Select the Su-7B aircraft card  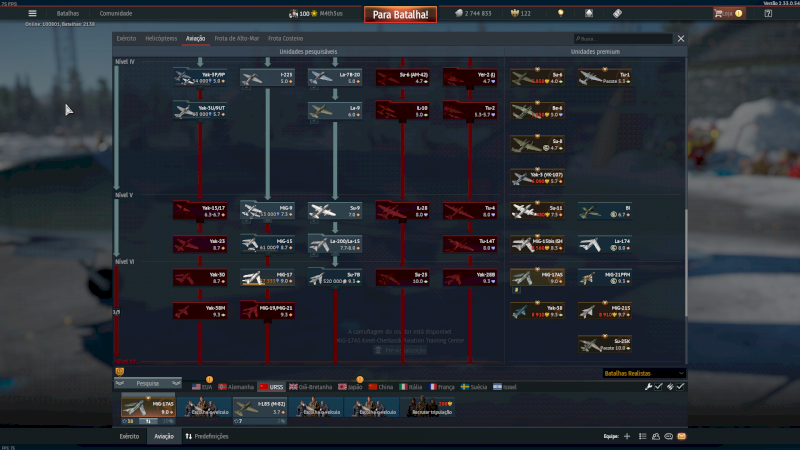335,278
